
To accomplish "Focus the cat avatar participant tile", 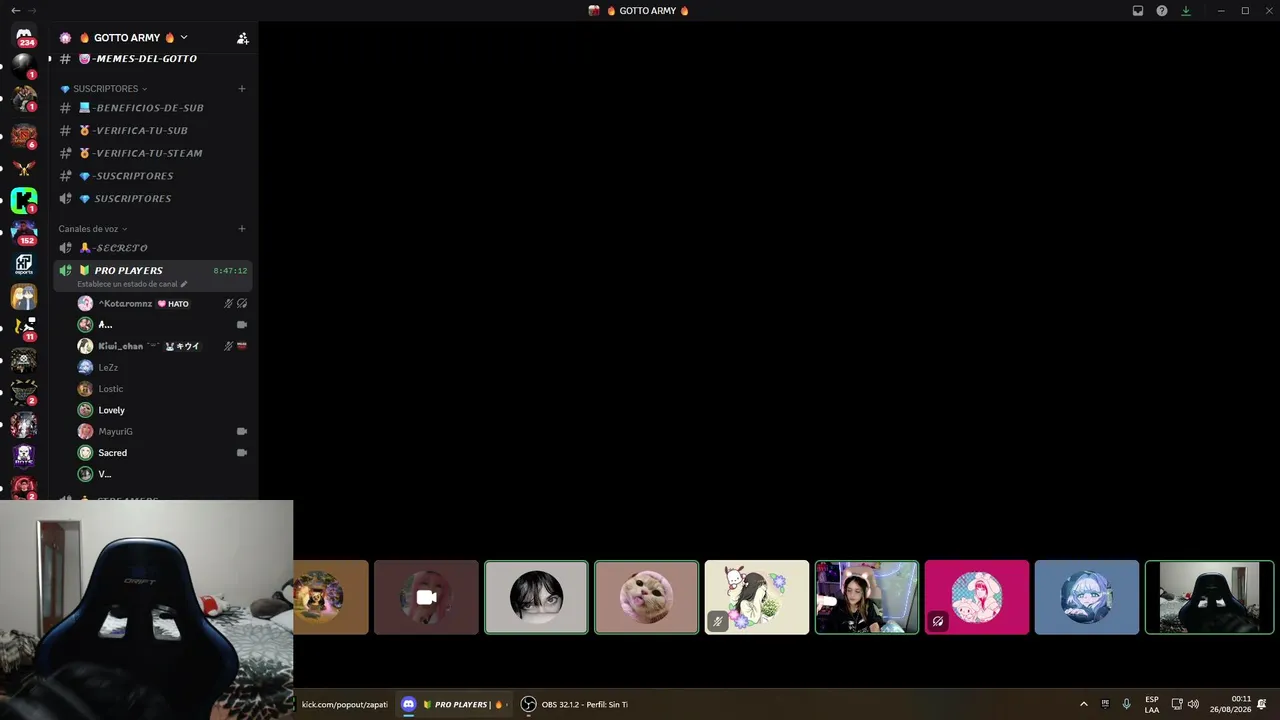I will point(646,597).
